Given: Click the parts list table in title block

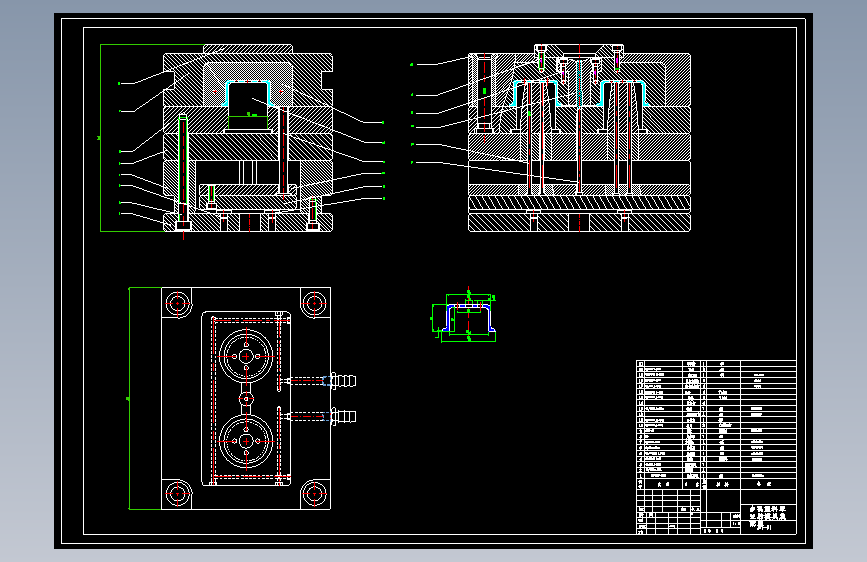Looking at the screenshot, I should click(x=716, y=425).
